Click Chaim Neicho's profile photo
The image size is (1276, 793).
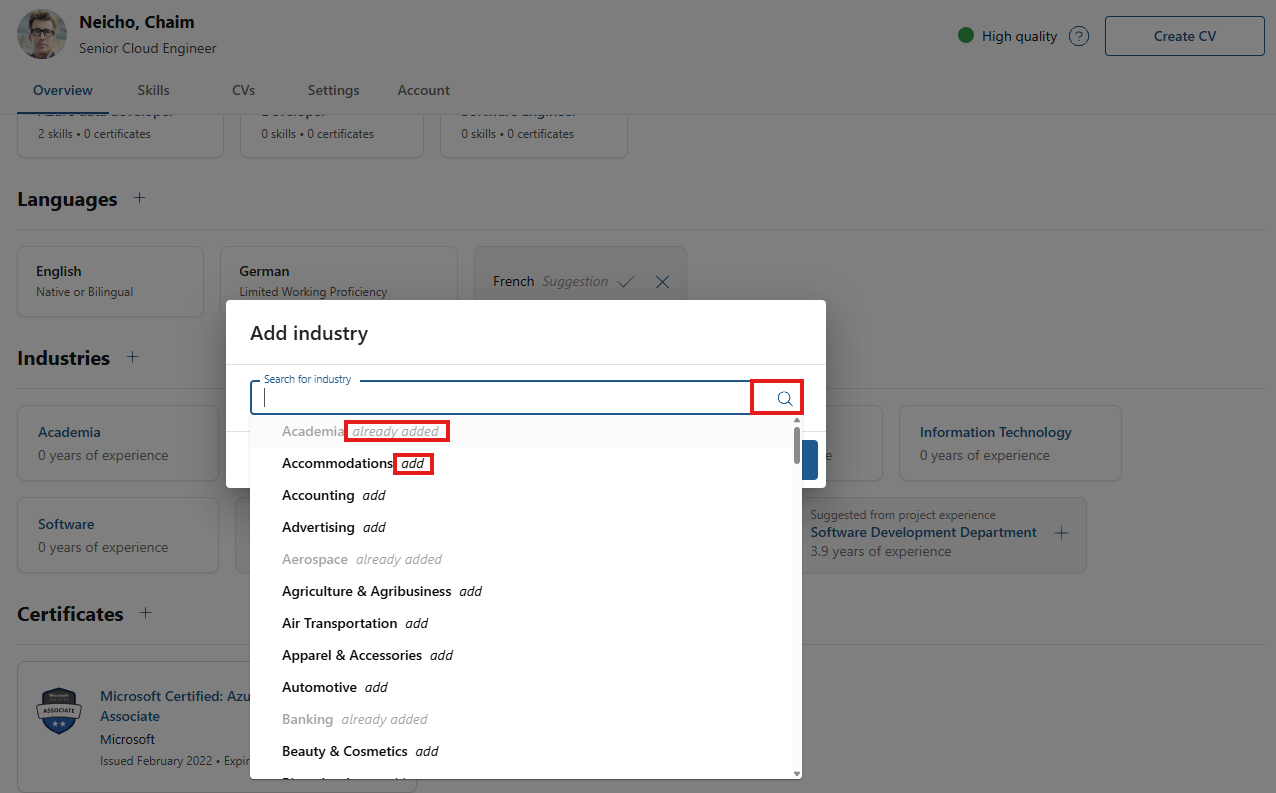(41, 35)
